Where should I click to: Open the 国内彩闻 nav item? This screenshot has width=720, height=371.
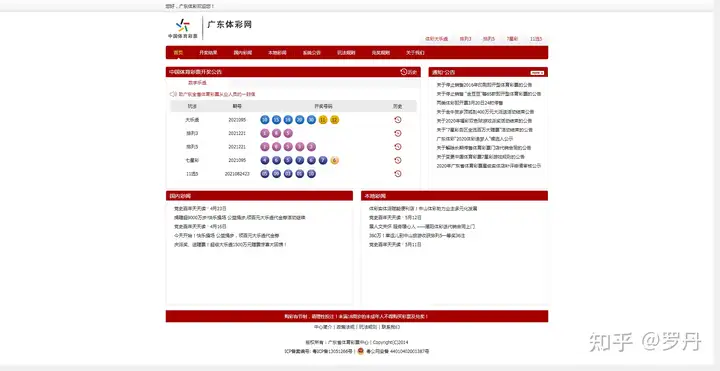click(242, 53)
